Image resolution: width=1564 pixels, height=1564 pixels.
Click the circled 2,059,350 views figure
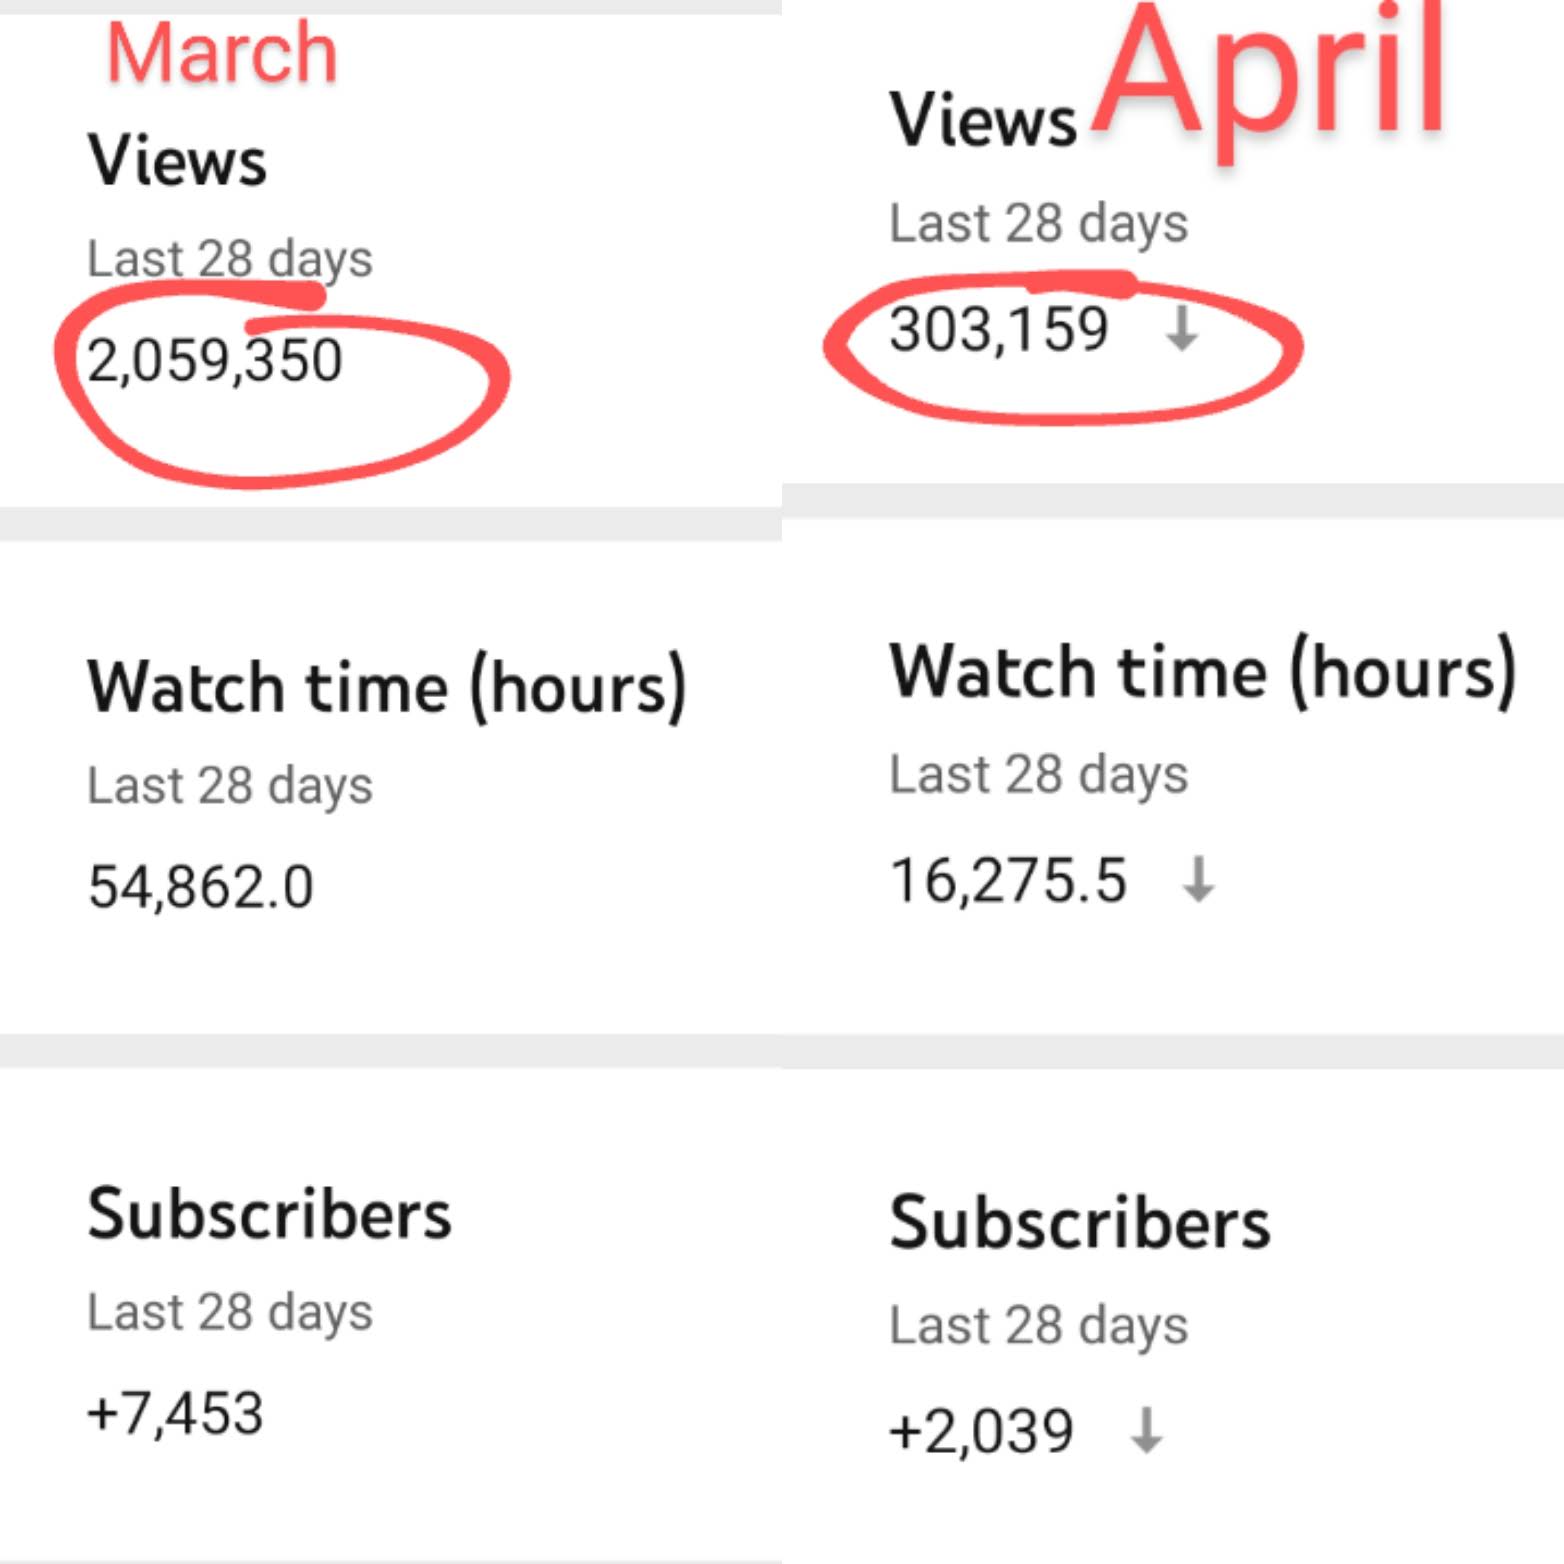click(215, 361)
